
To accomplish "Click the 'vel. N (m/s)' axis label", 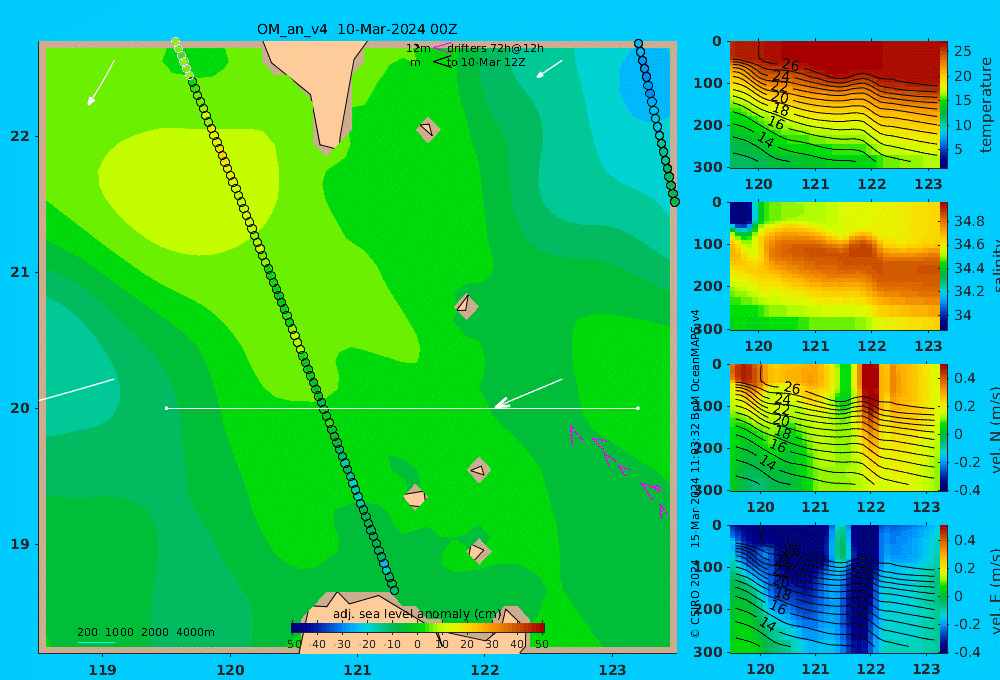I will point(994,430).
